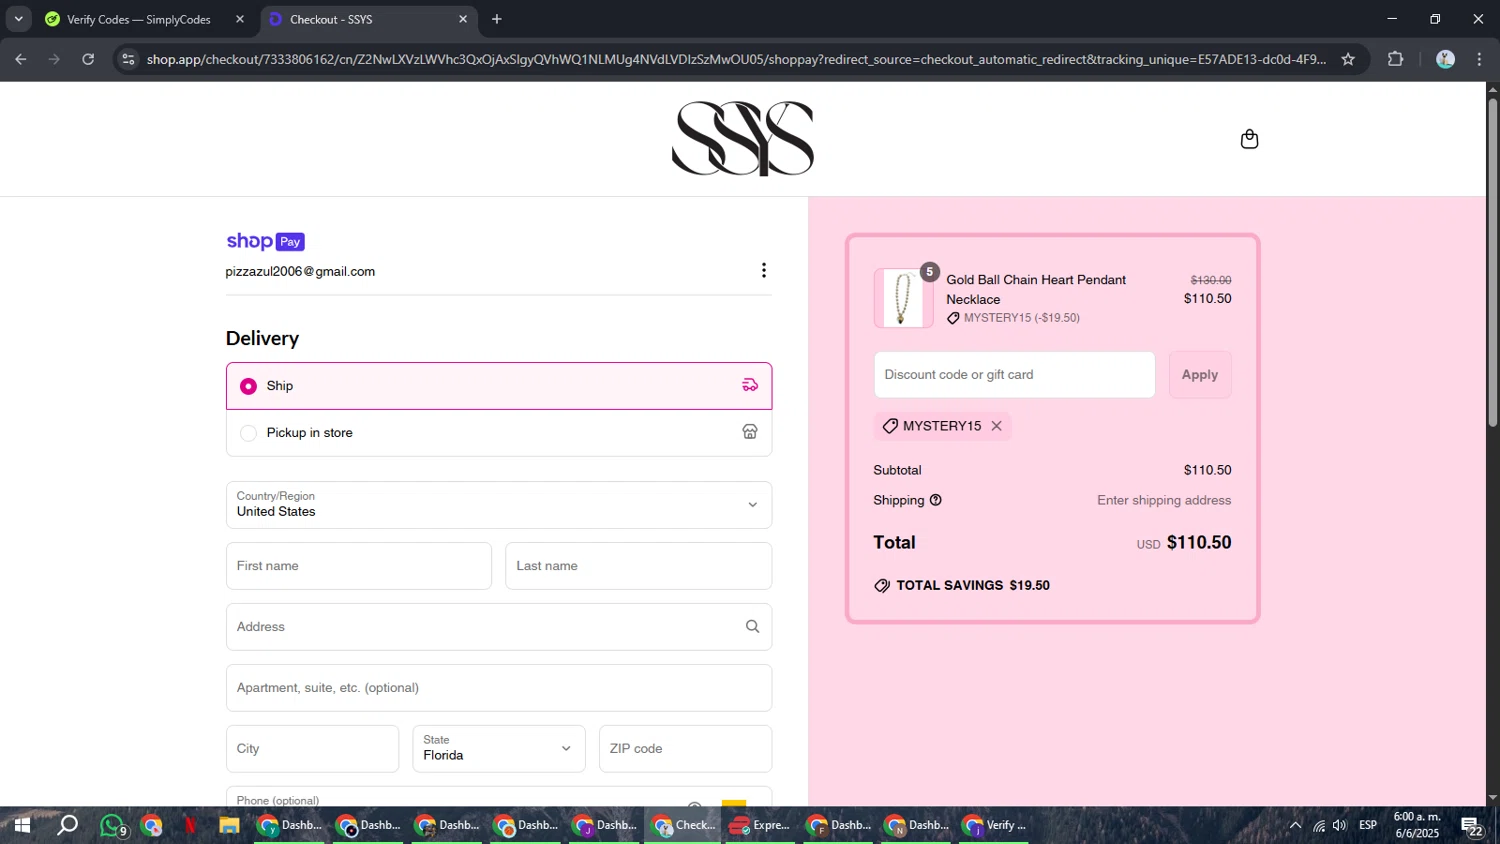
Task: Close the Verify Codes tab
Action: tap(240, 19)
